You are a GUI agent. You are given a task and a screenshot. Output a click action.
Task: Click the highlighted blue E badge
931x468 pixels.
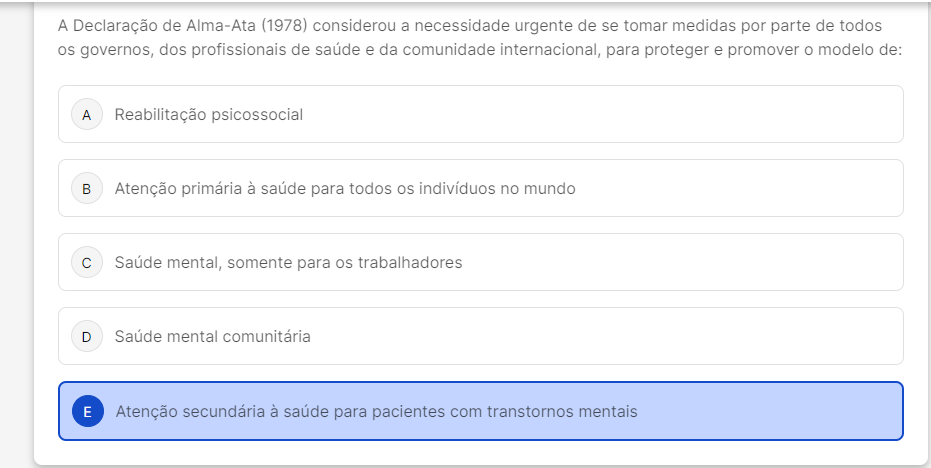(x=88, y=411)
